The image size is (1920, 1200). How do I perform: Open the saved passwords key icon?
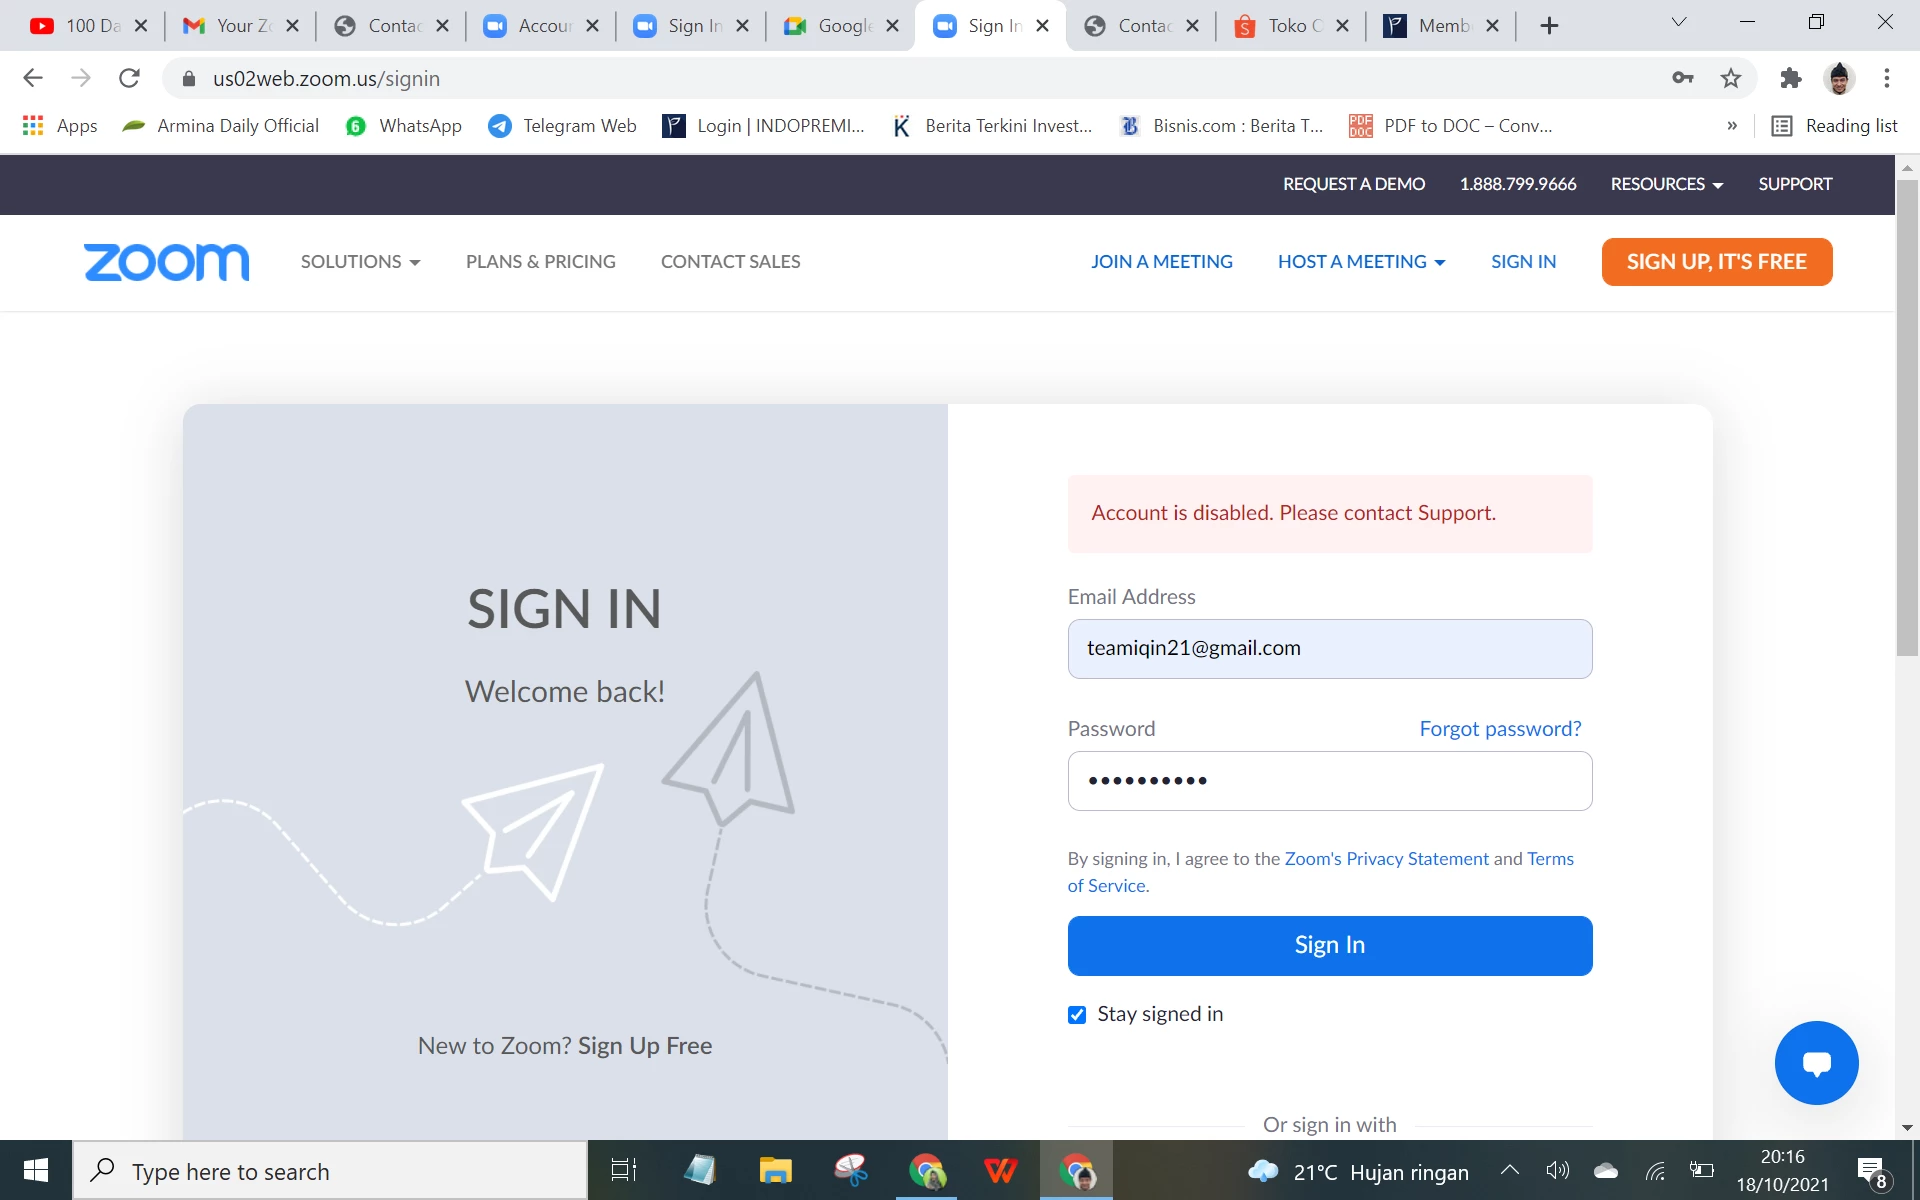pos(1683,78)
